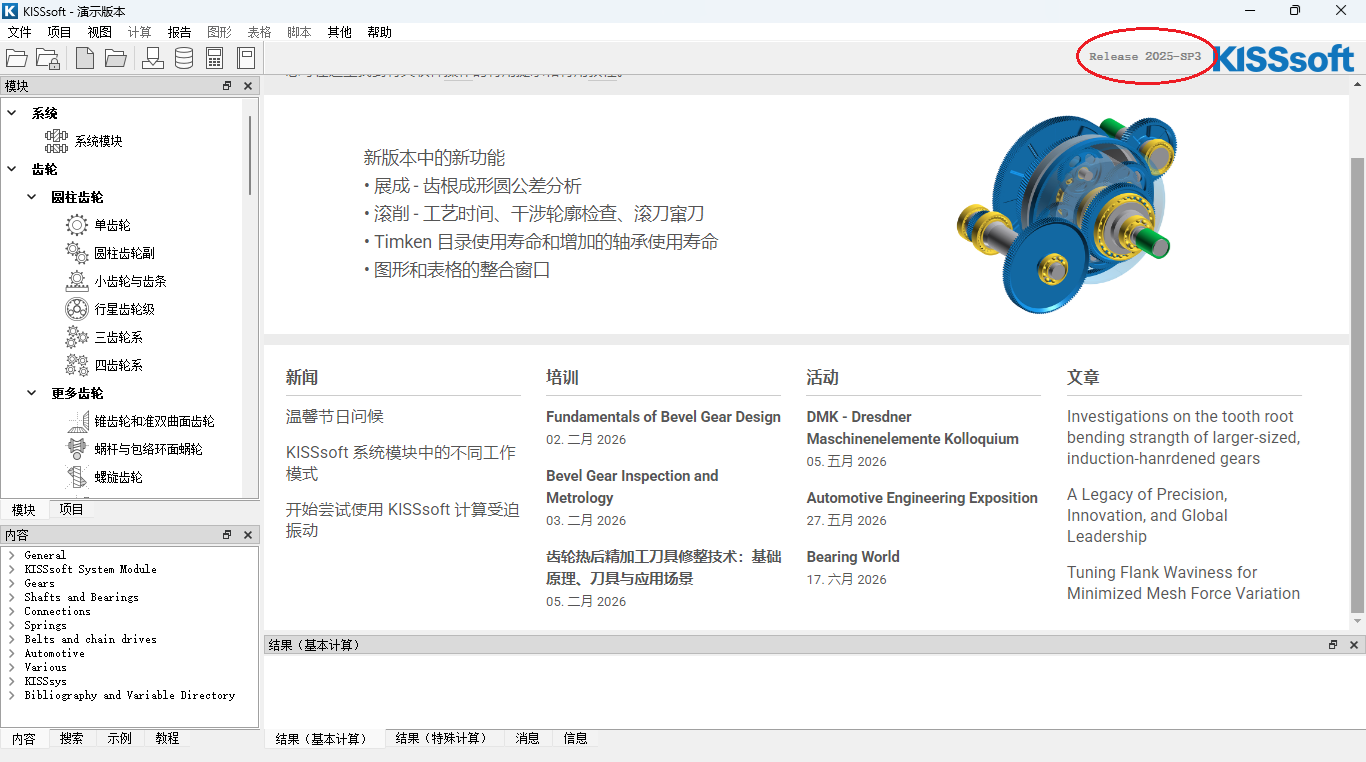Select the single gear (单齿轮) module icon

click(77, 225)
